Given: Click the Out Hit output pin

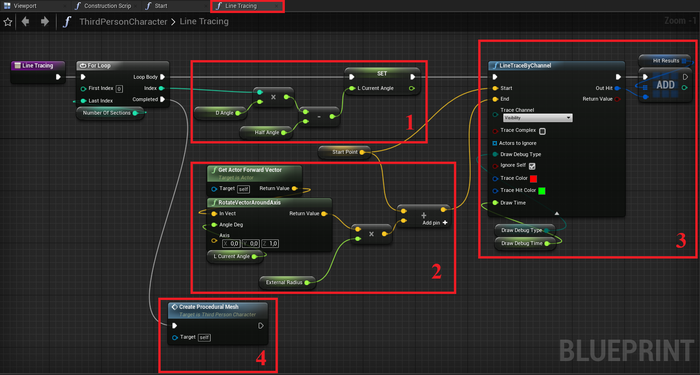Looking at the screenshot, I should [617, 88].
